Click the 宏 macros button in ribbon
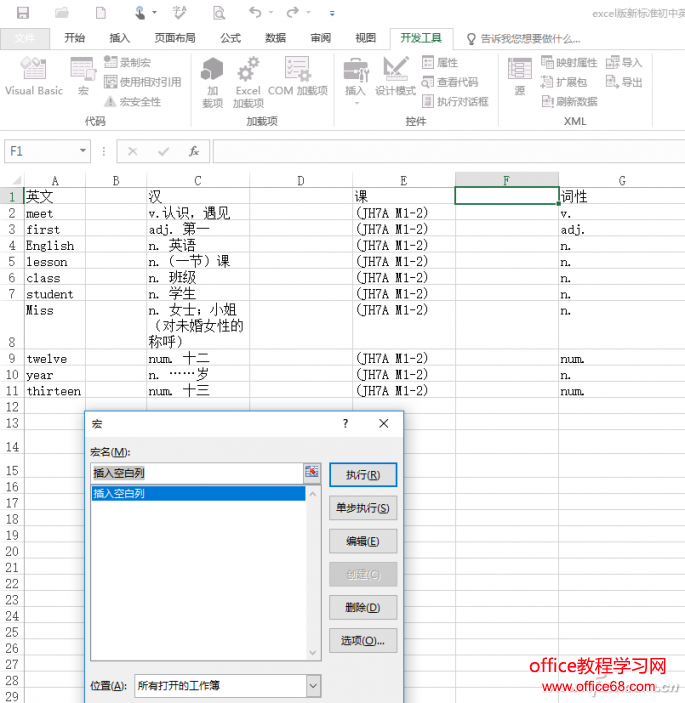The image size is (685, 703). coord(83,76)
